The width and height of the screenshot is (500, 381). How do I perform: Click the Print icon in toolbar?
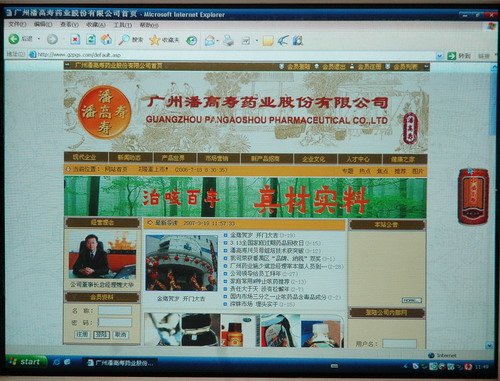coord(229,41)
